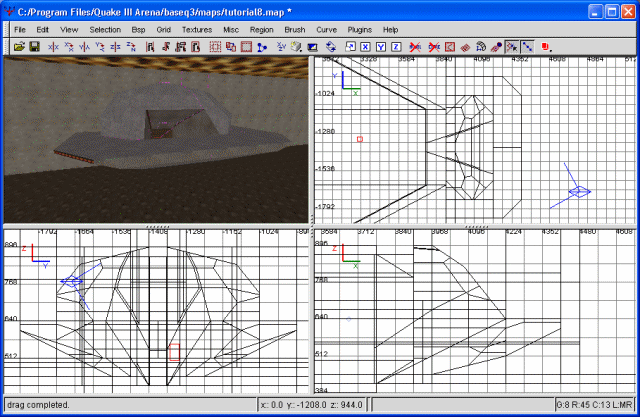Image resolution: width=640 pixels, height=417 pixels.
Task: Click the dotted-outline hollow square CSG icon
Action: (x=215, y=47)
